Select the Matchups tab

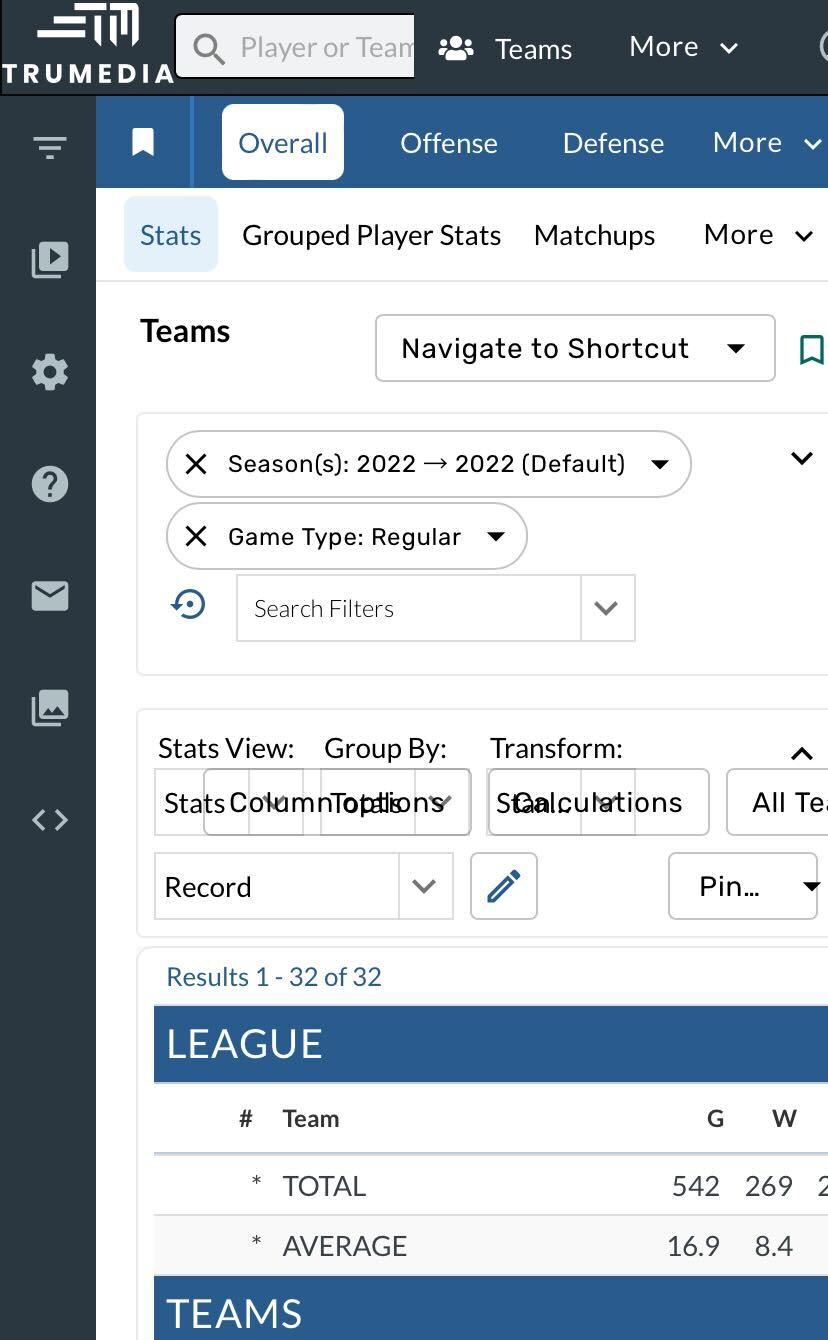(x=594, y=235)
